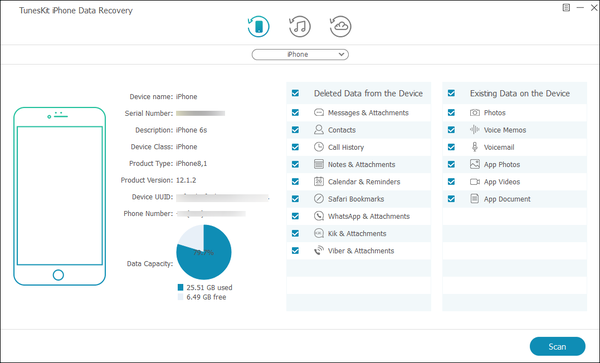Screen dimensions: 600x363
Task: Open the menu icon near window controls
Action: pos(566,7)
